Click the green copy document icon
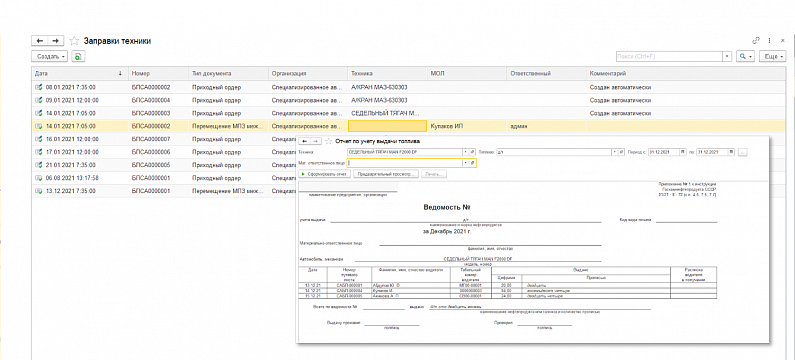795x360 pixels. 78,57
